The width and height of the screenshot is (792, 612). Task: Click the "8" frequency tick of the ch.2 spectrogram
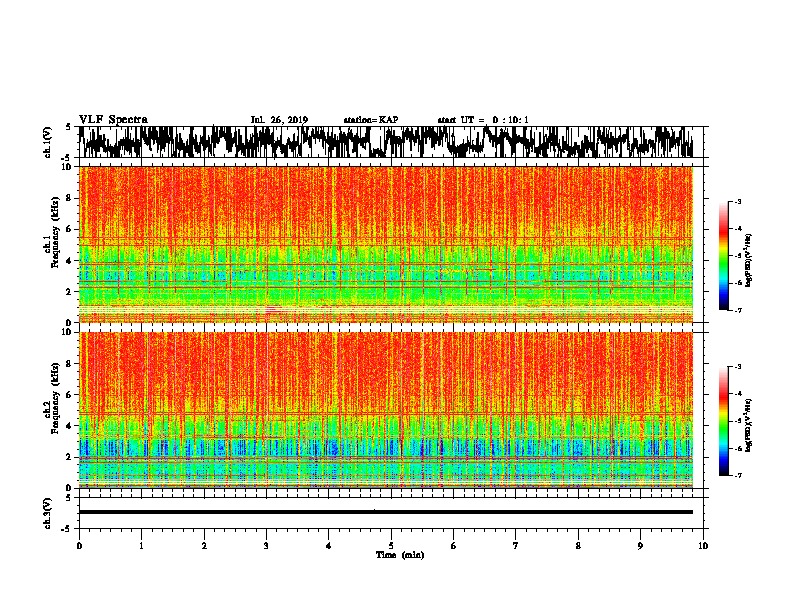70,363
